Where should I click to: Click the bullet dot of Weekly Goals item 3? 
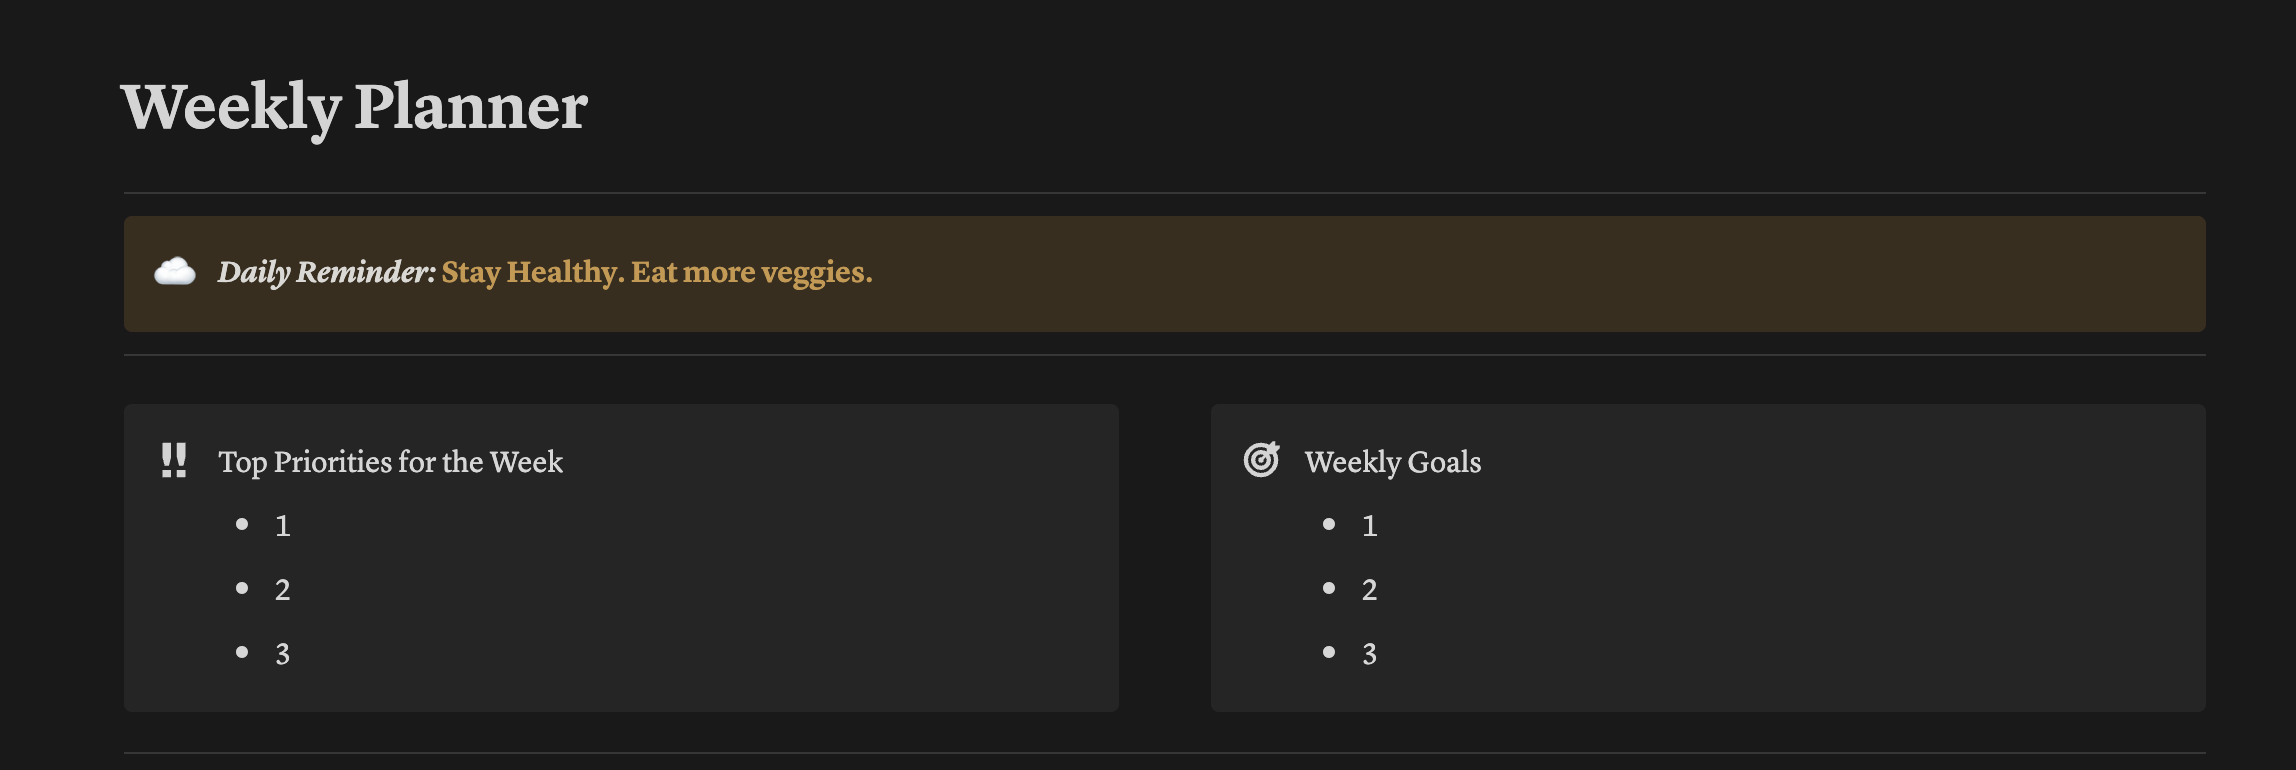click(x=1329, y=652)
